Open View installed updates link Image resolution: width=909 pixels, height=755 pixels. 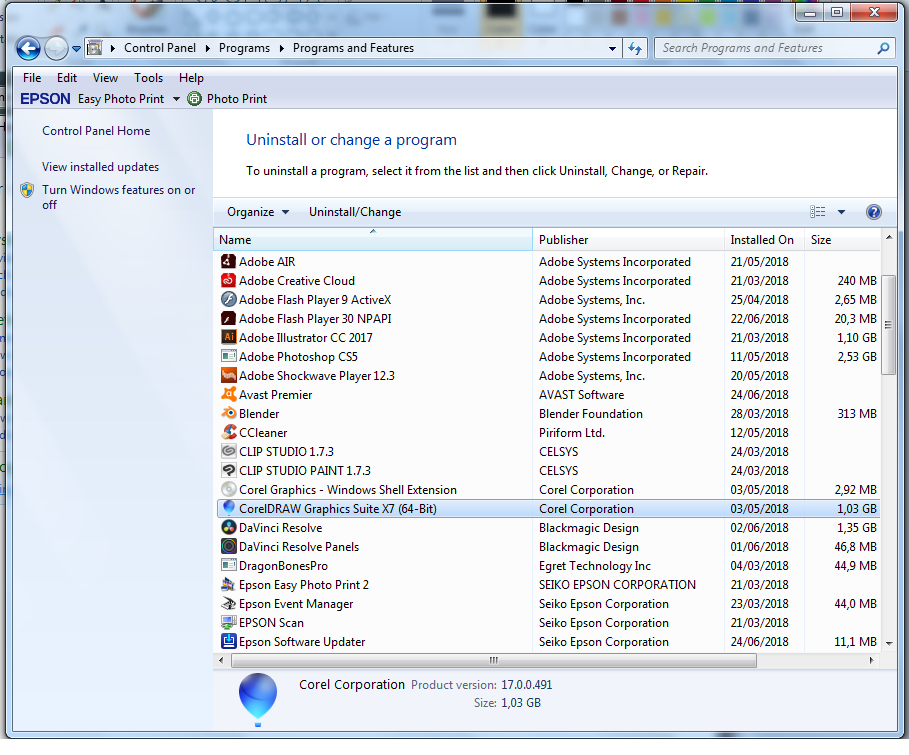[100, 167]
